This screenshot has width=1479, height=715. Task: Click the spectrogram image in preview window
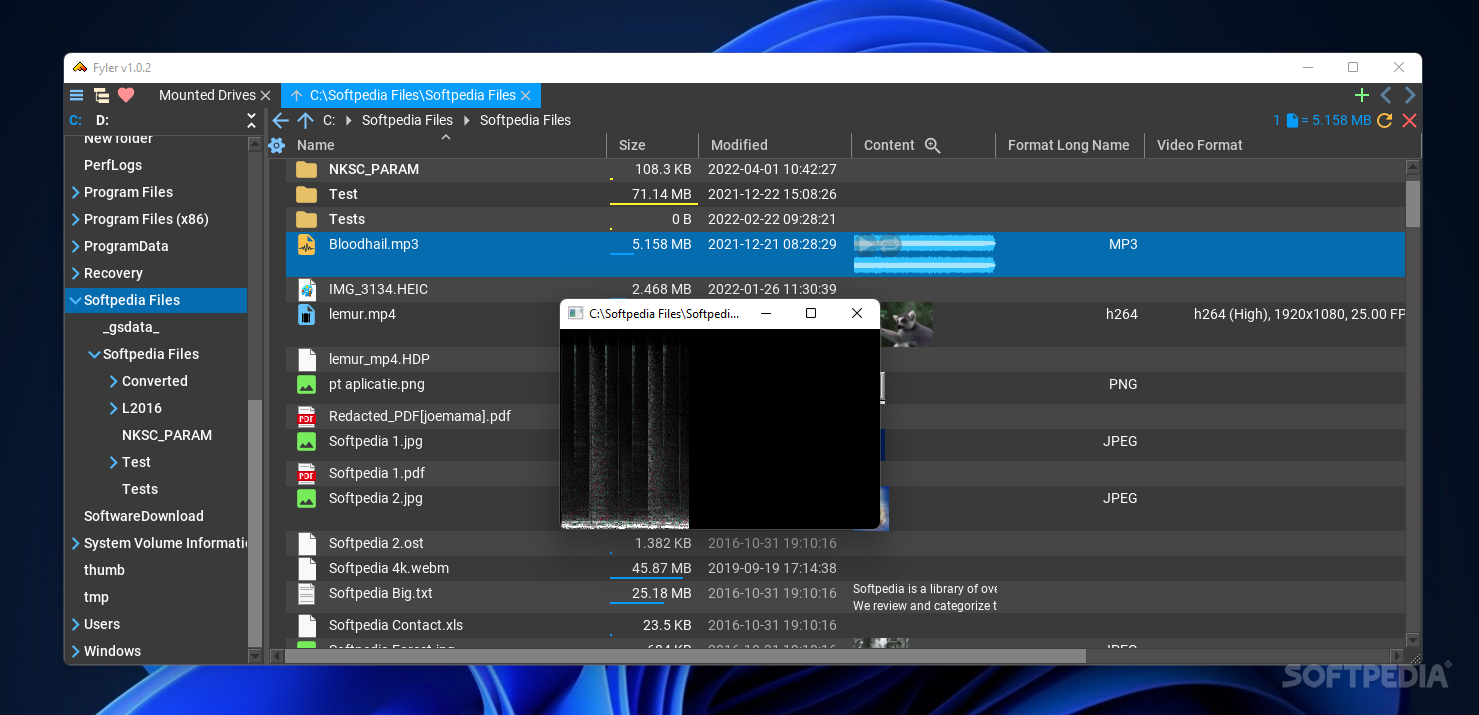625,428
